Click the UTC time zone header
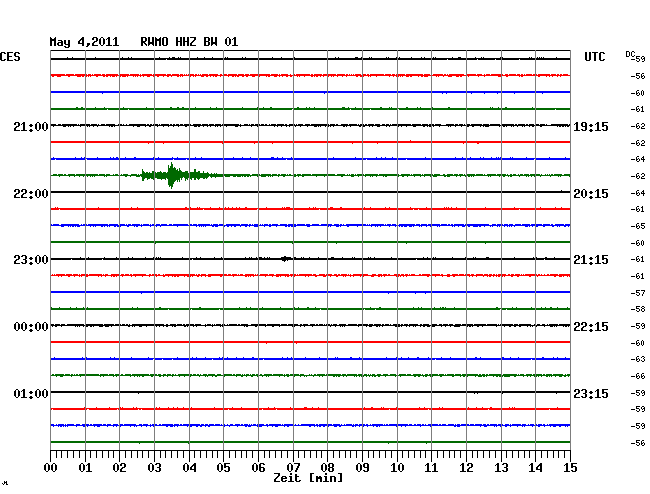The image size is (650, 494). 594,57
